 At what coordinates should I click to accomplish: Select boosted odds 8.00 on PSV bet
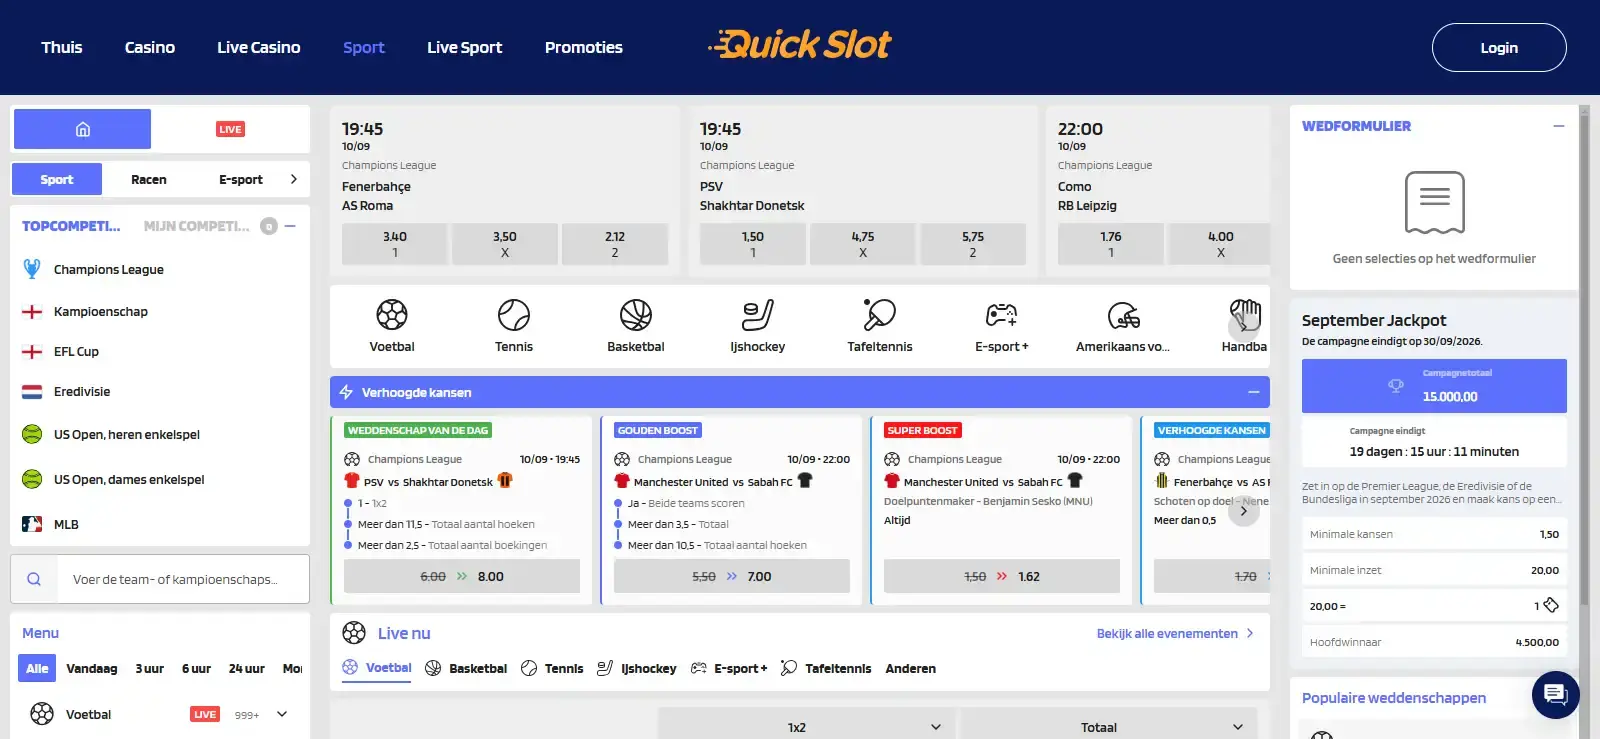(x=462, y=576)
